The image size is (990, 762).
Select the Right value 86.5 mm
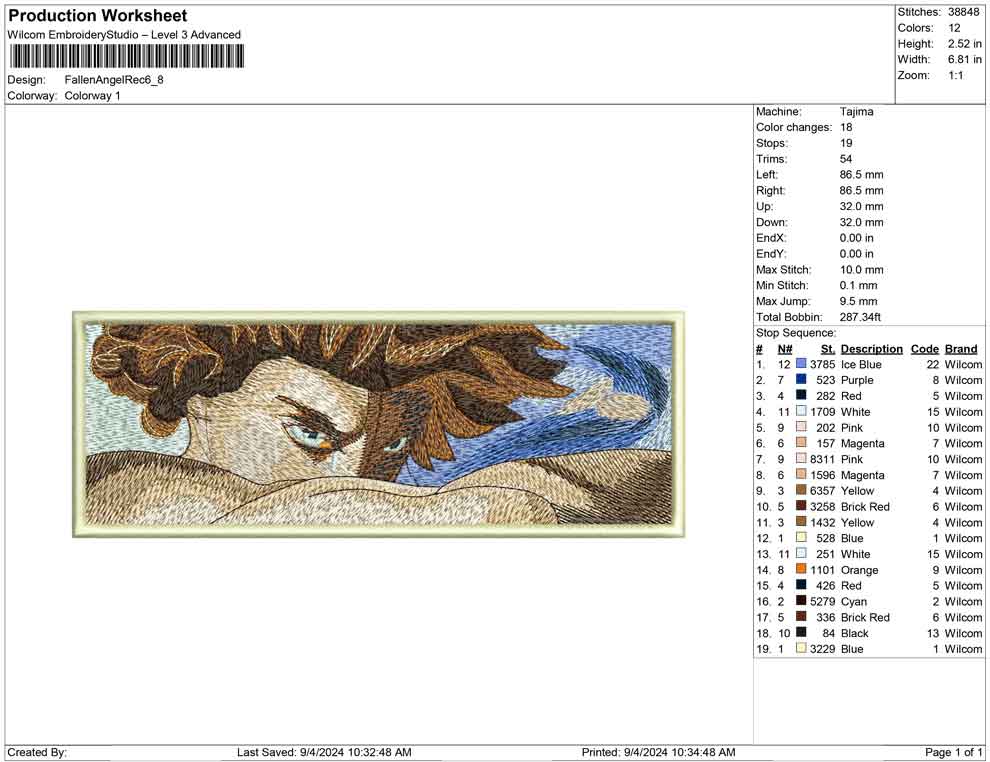tap(861, 191)
